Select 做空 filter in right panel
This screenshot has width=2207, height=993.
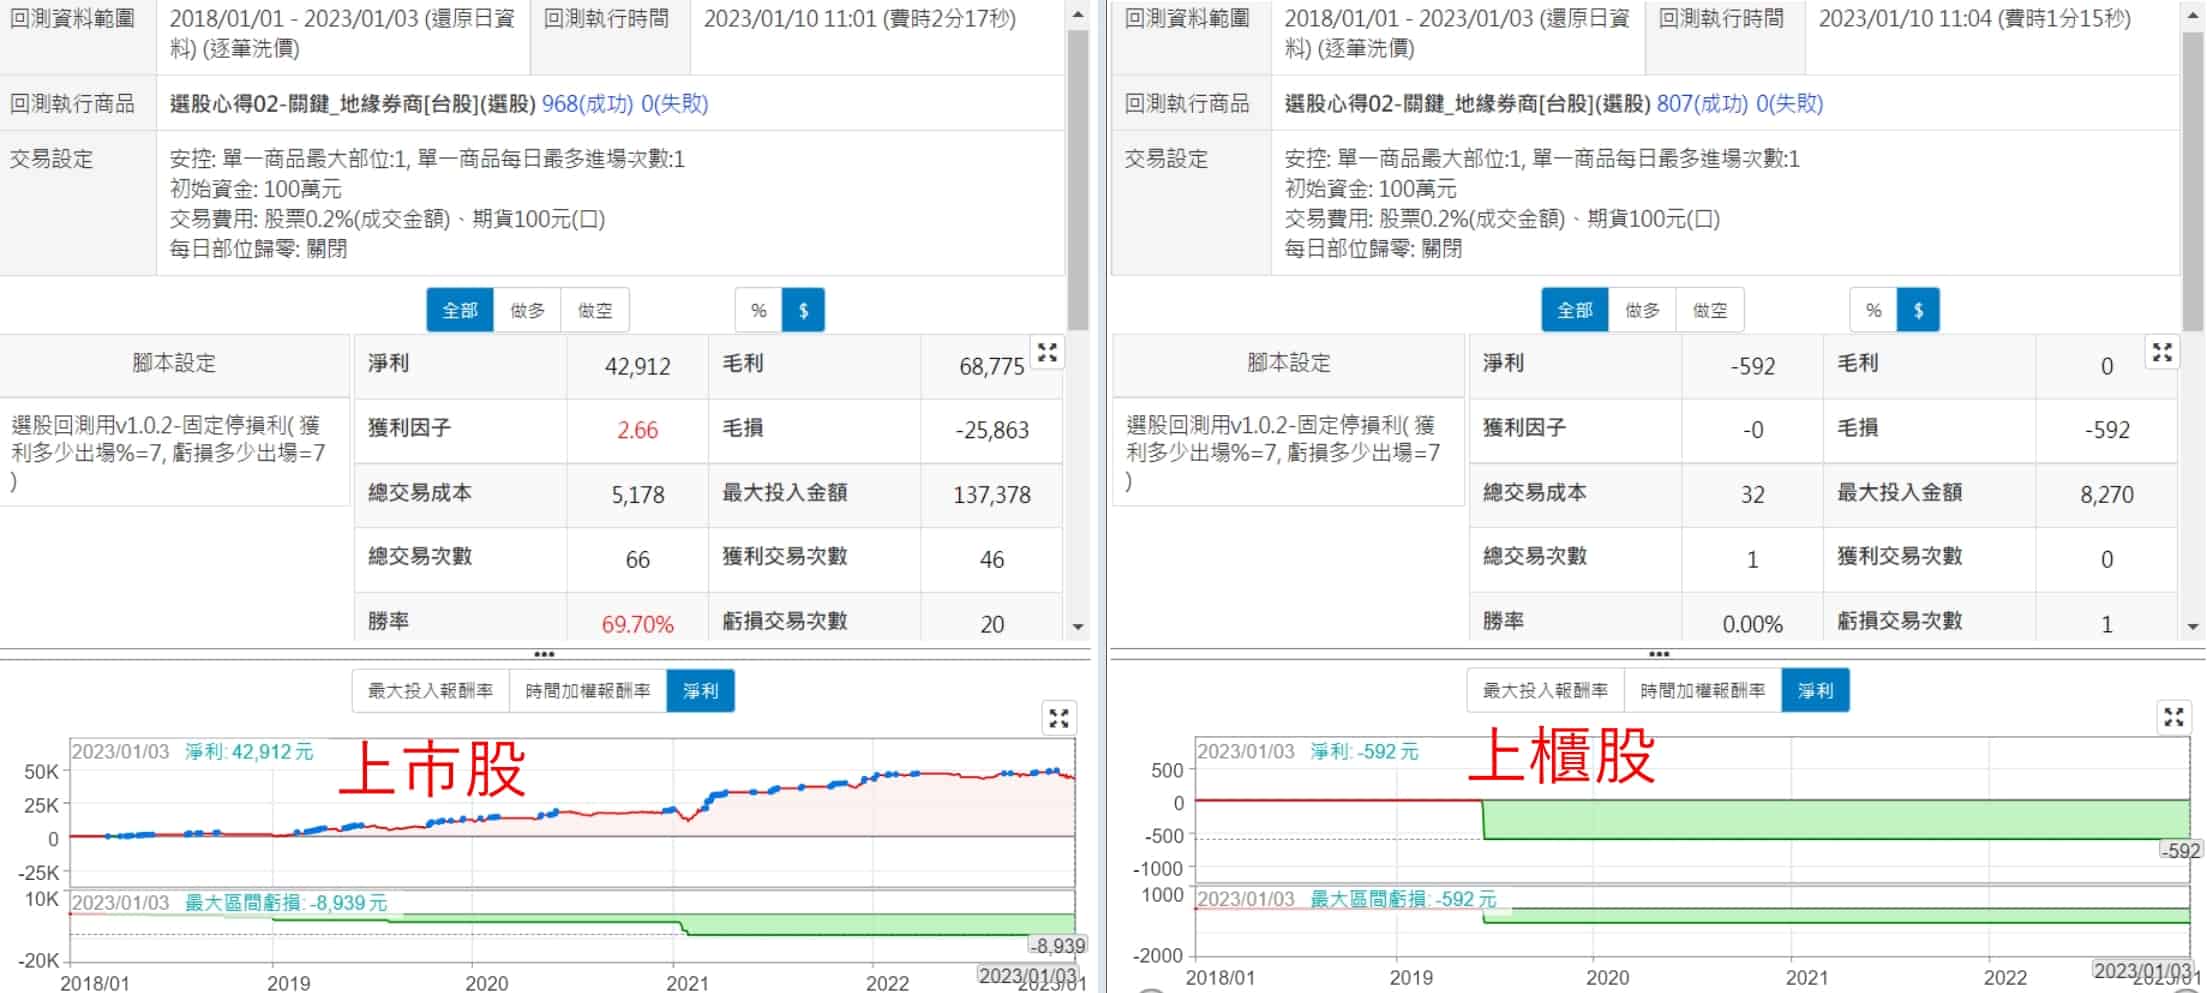click(x=1709, y=310)
